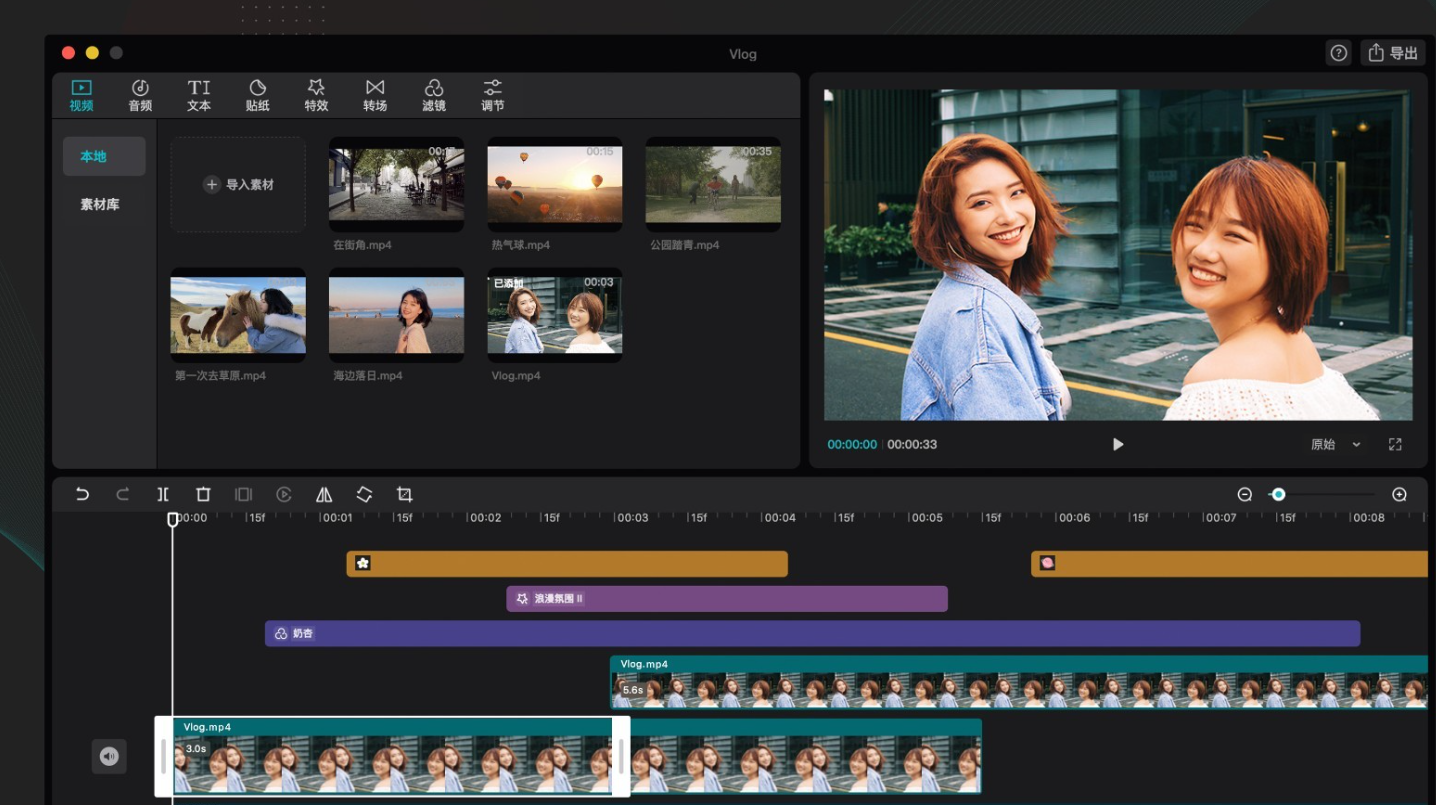The width and height of the screenshot is (1436, 805).
Task: Click the timeline zoom slider handle
Action: 1278,494
